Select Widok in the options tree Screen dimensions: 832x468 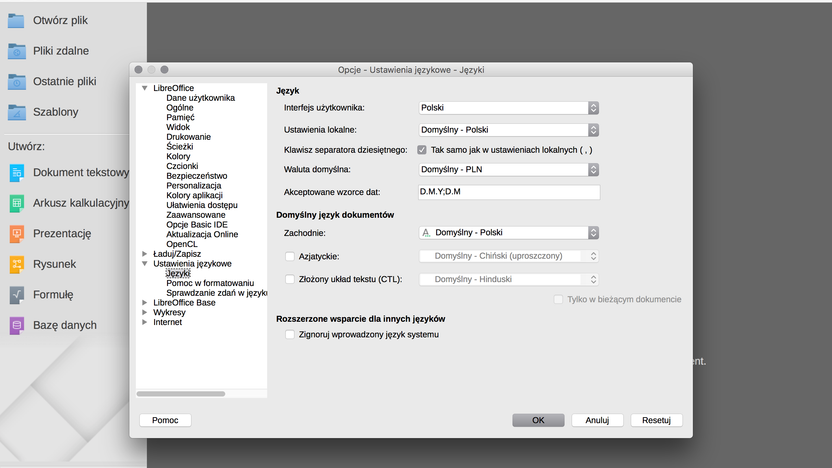pyautogui.click(x=178, y=127)
